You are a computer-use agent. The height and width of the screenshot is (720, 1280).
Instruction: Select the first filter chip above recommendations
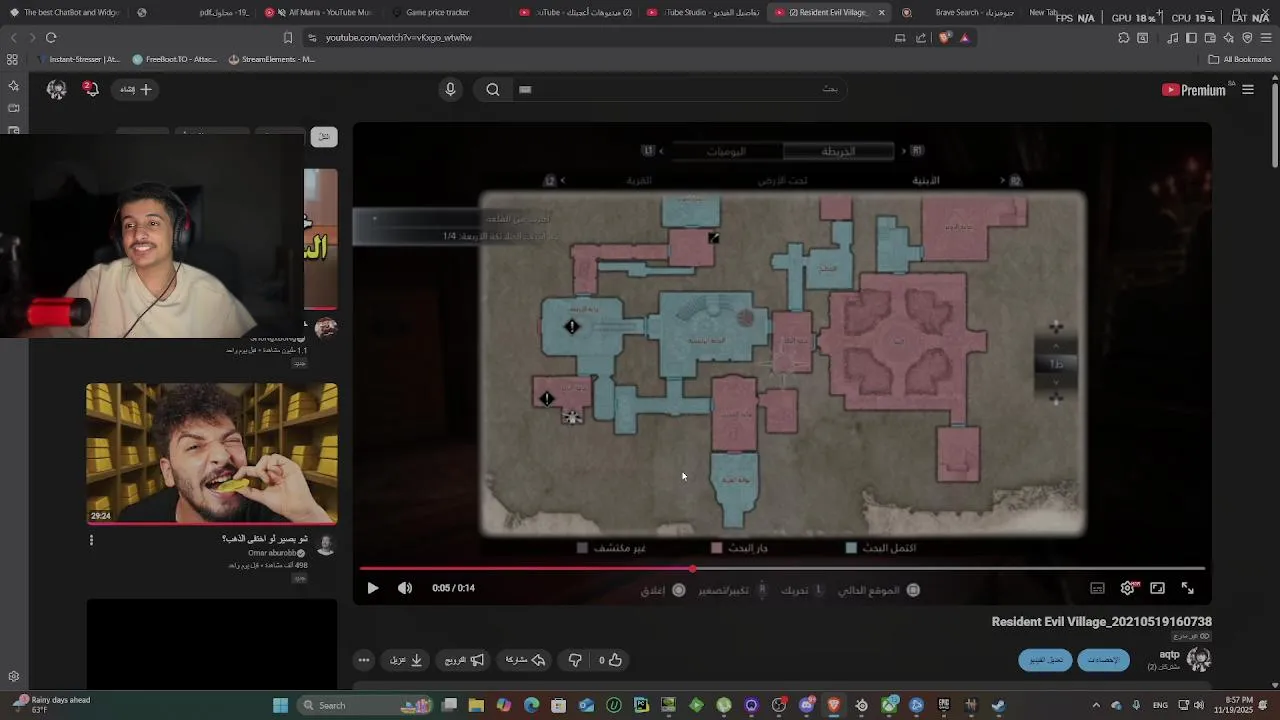[323, 136]
